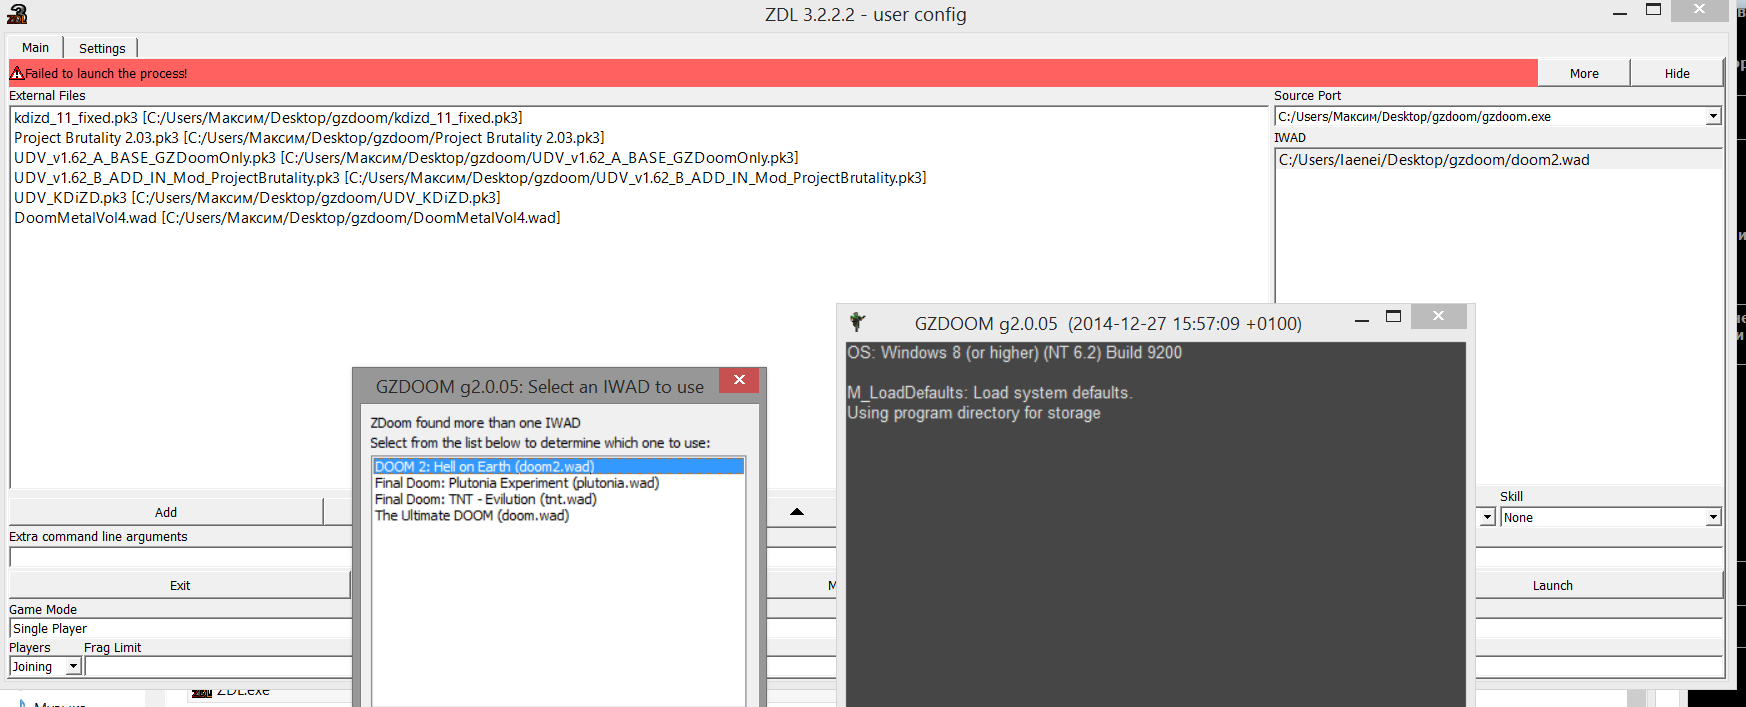Choose DOOM 2: Hell on Earth IWAD
The width and height of the screenshot is (1746, 707).
click(558, 466)
